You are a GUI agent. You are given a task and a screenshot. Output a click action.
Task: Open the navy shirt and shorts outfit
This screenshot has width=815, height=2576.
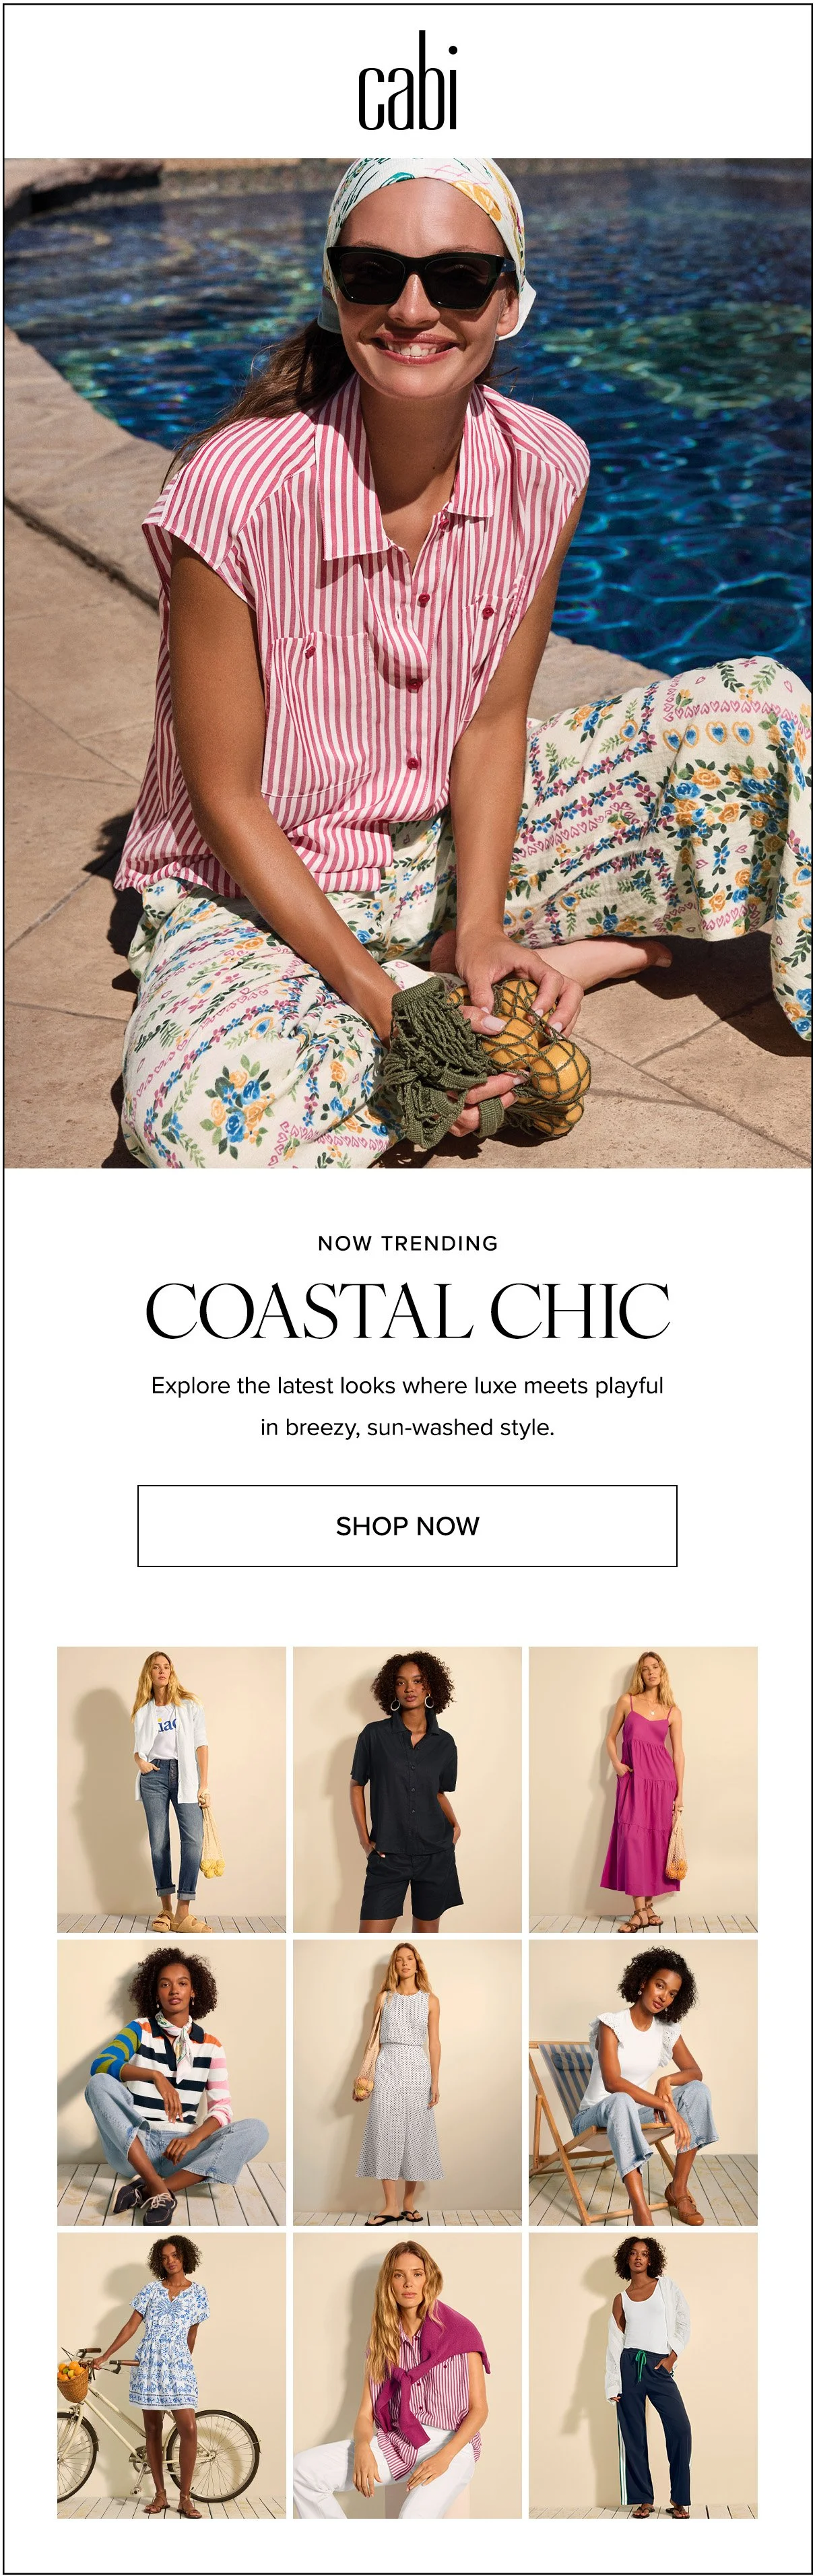pyautogui.click(x=407, y=1789)
